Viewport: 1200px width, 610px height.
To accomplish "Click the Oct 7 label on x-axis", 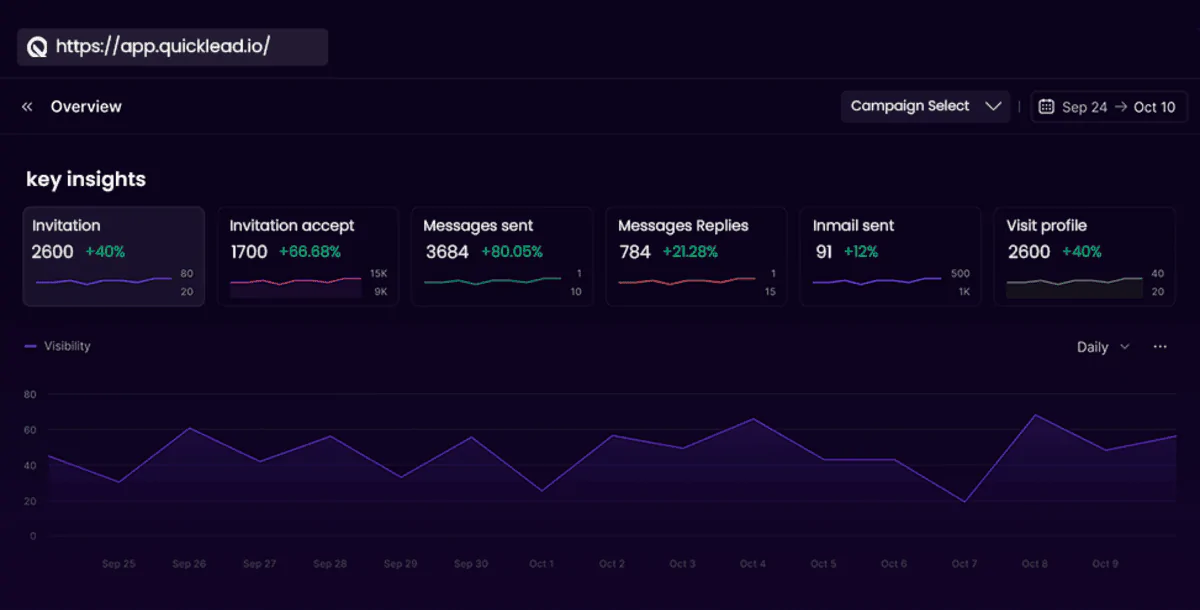I will coord(964,564).
